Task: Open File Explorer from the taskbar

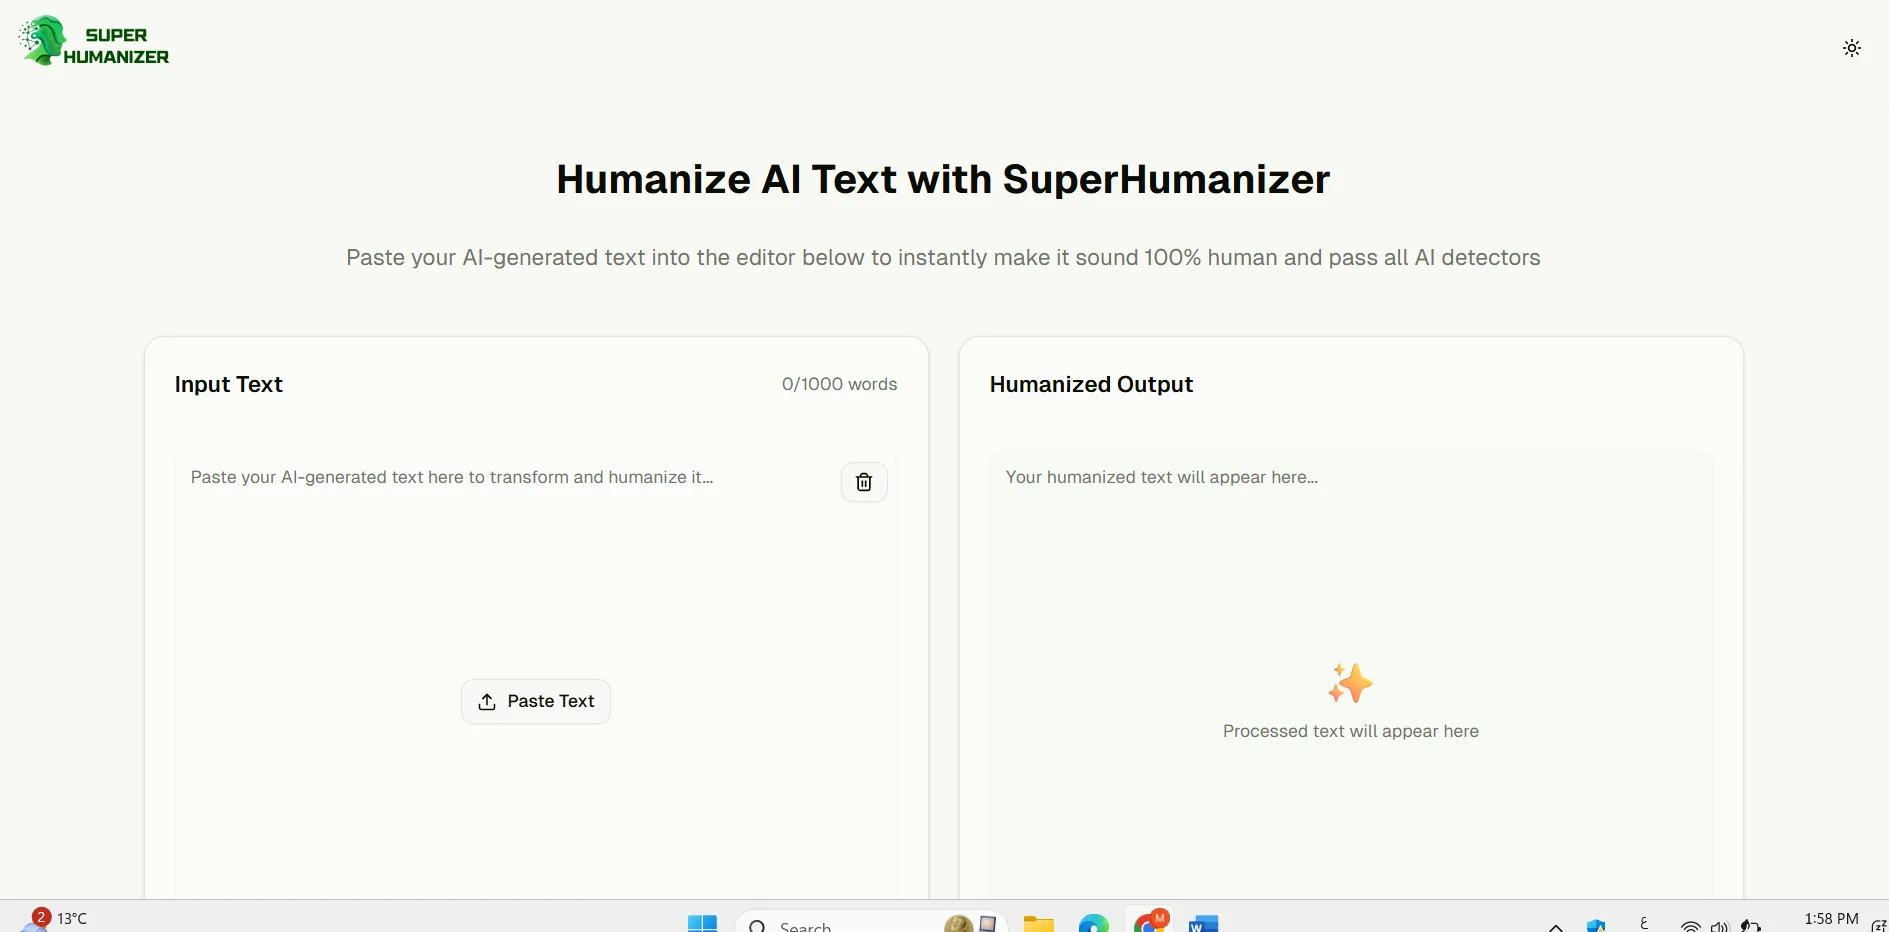Action: click(x=1039, y=924)
